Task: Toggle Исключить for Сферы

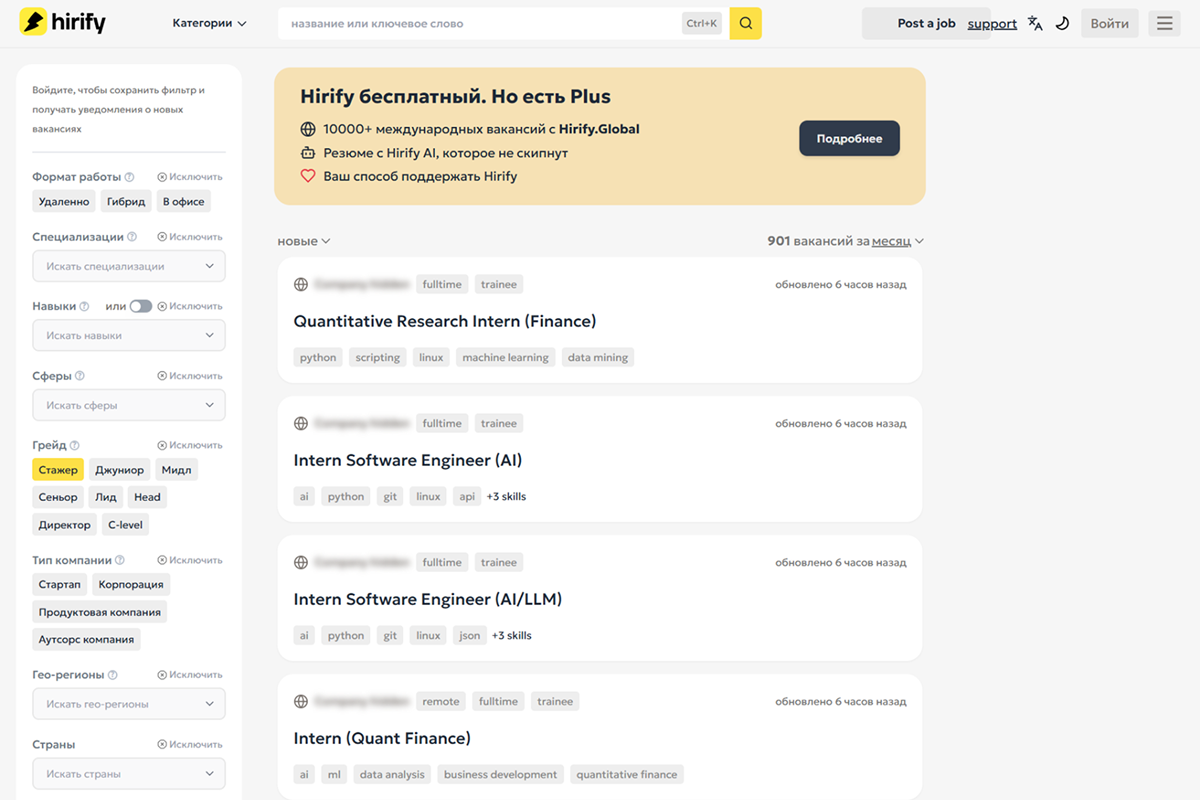Action: point(190,376)
